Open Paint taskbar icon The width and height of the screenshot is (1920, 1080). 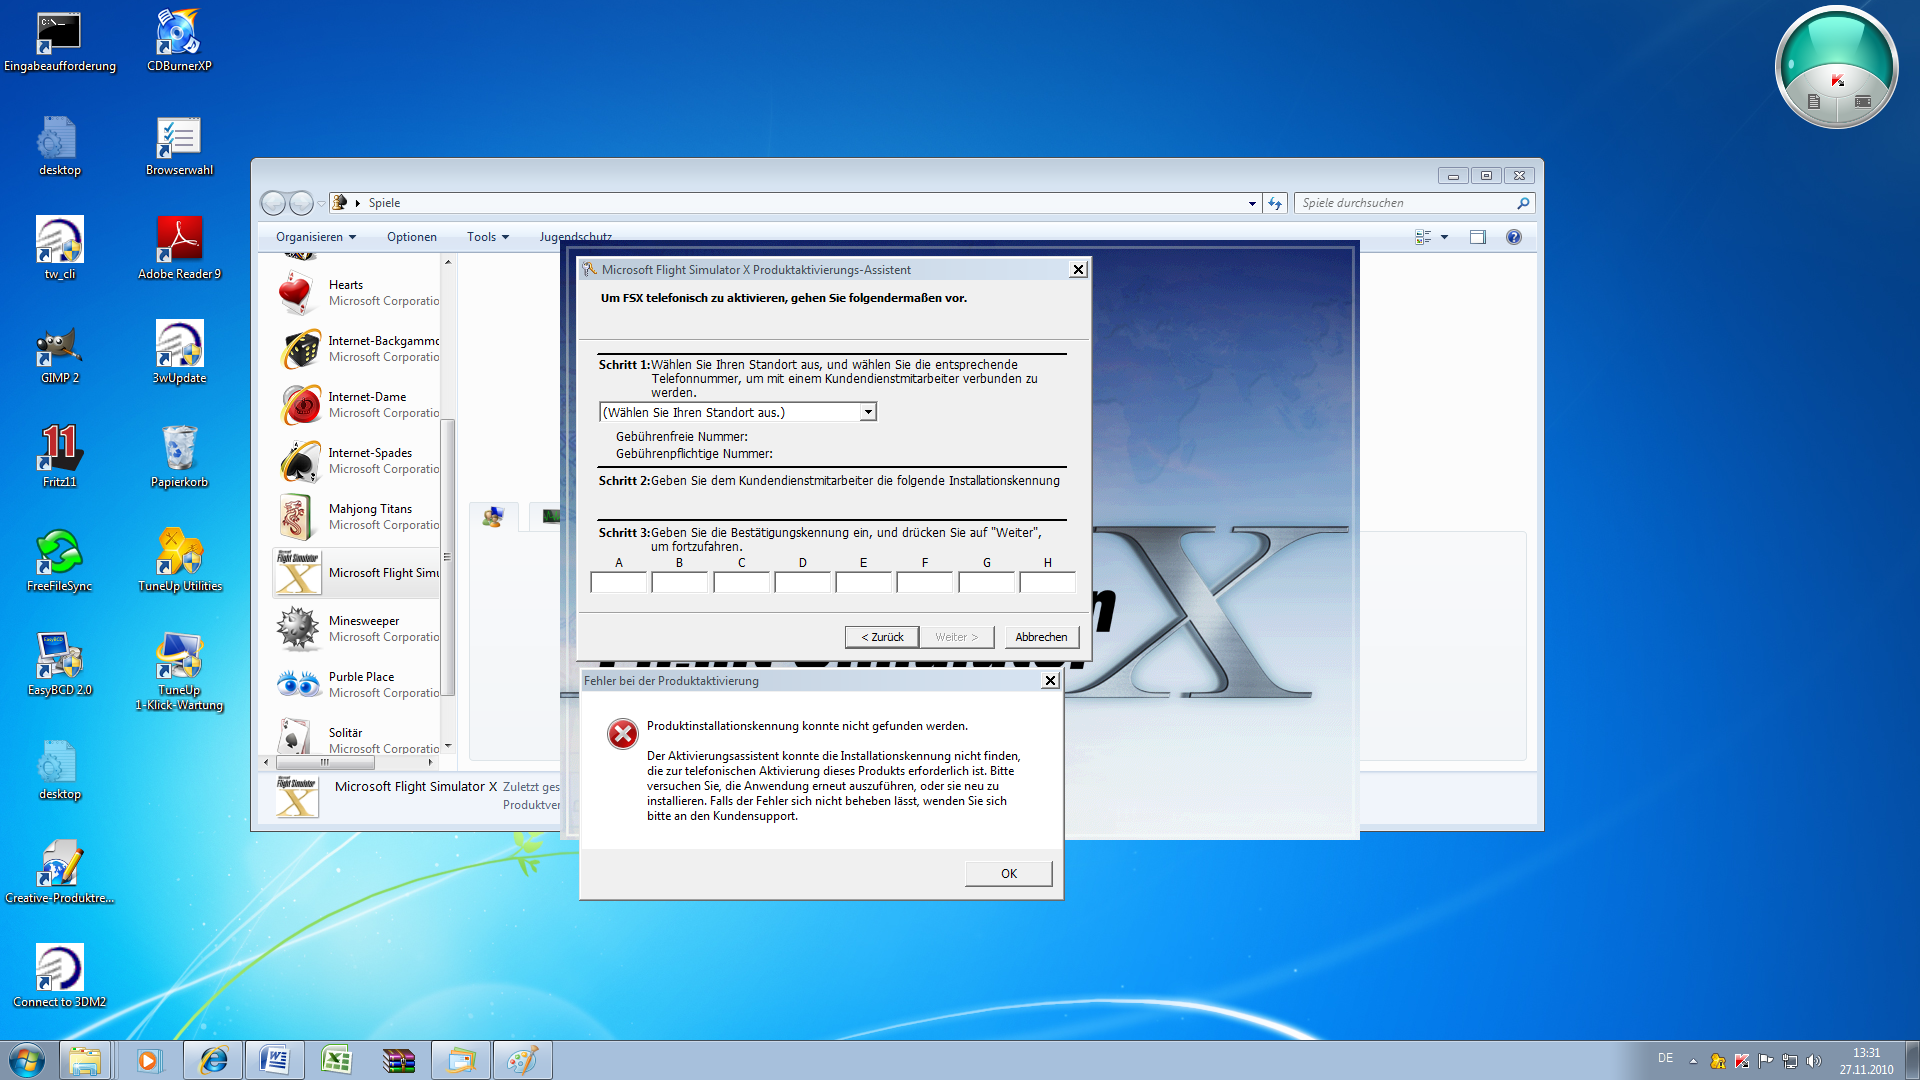click(522, 1060)
